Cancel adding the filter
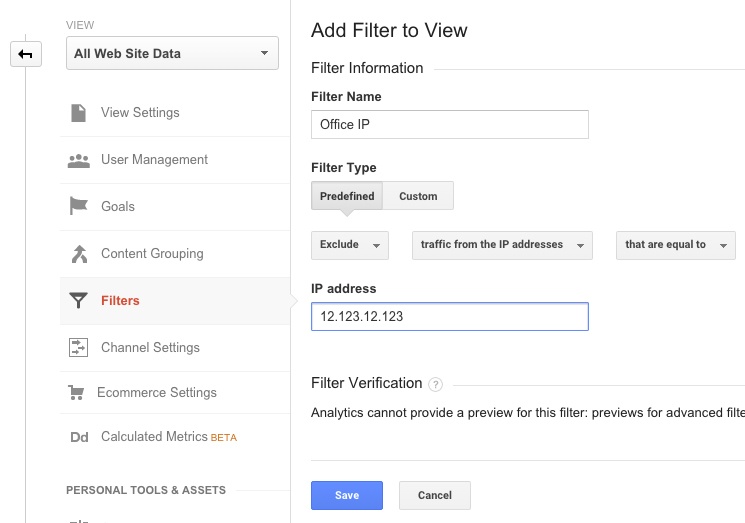 (434, 495)
